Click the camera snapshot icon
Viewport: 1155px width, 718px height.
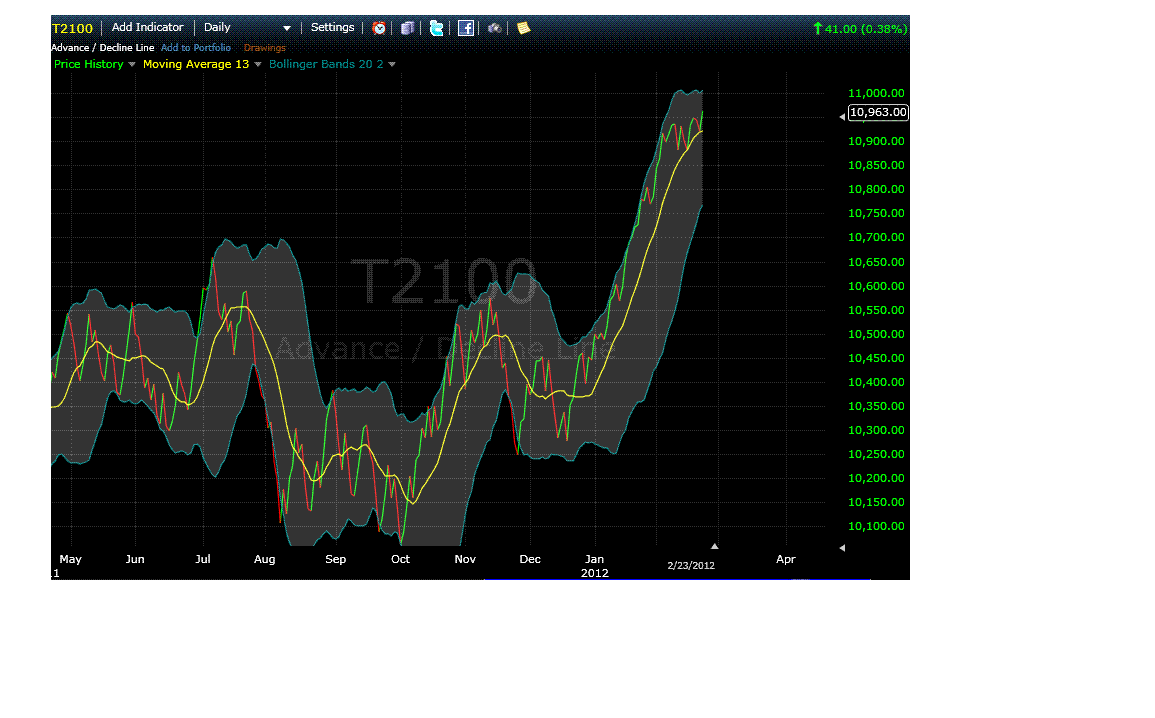pyautogui.click(x=495, y=28)
